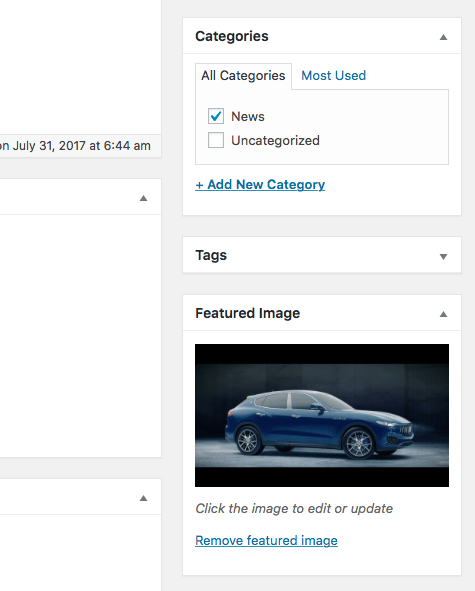
Task: Check the Uncategorized category checkbox
Action: pyautogui.click(x=216, y=140)
